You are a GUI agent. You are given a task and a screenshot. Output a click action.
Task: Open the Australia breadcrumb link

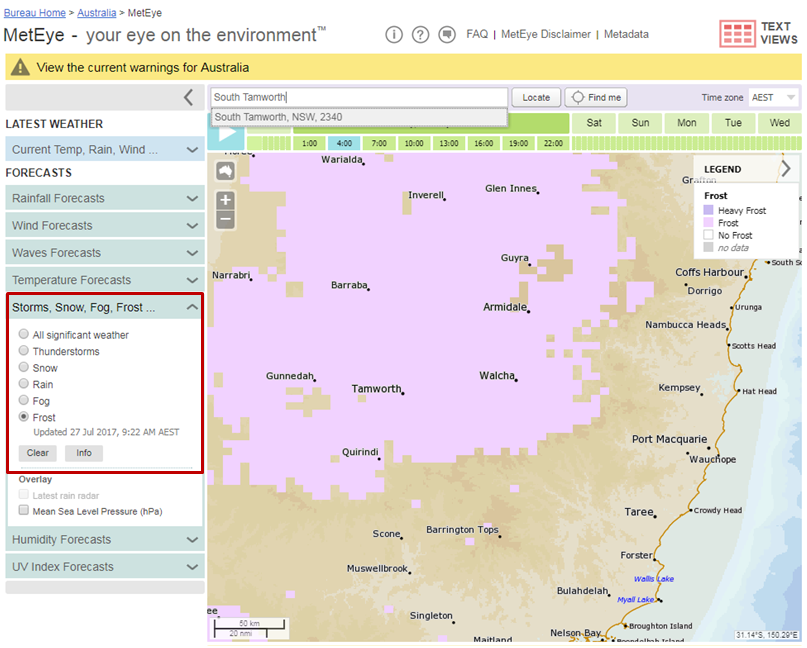97,13
